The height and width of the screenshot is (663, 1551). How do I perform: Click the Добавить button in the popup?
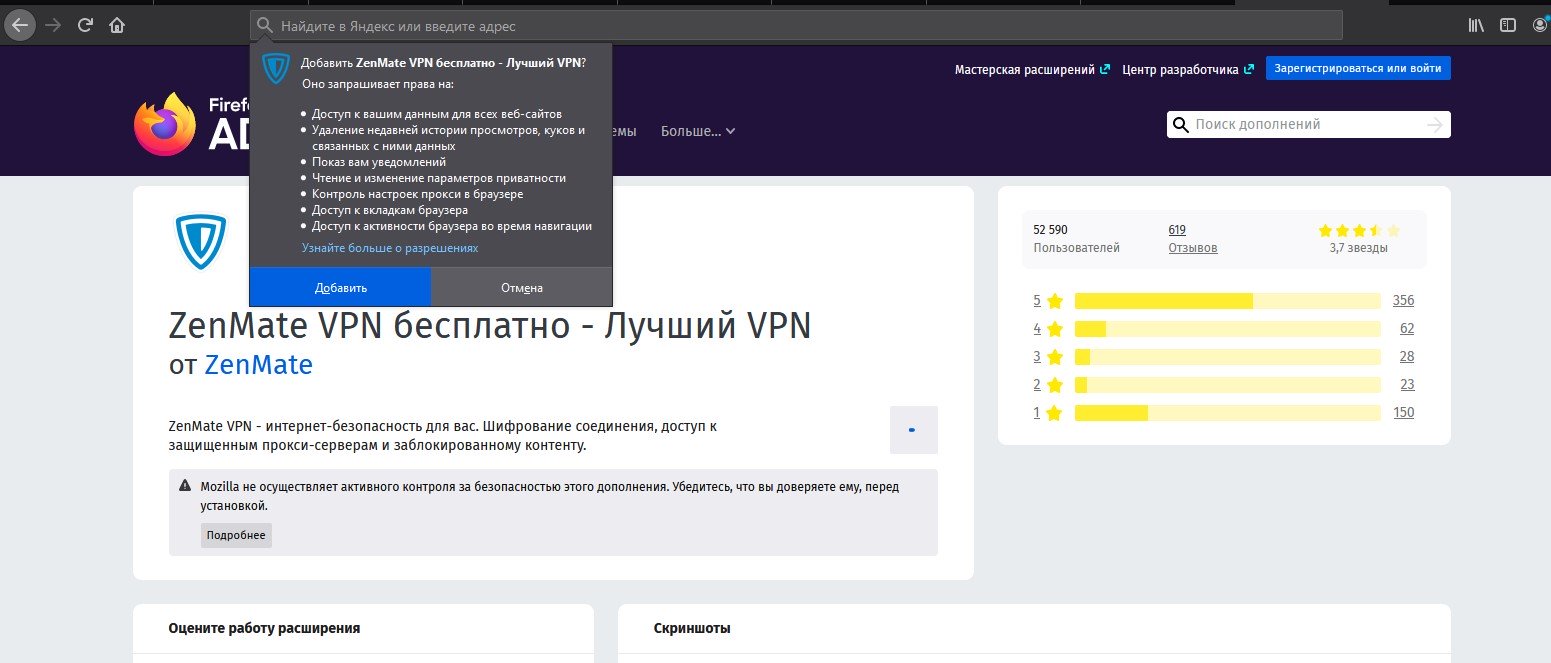tap(341, 287)
